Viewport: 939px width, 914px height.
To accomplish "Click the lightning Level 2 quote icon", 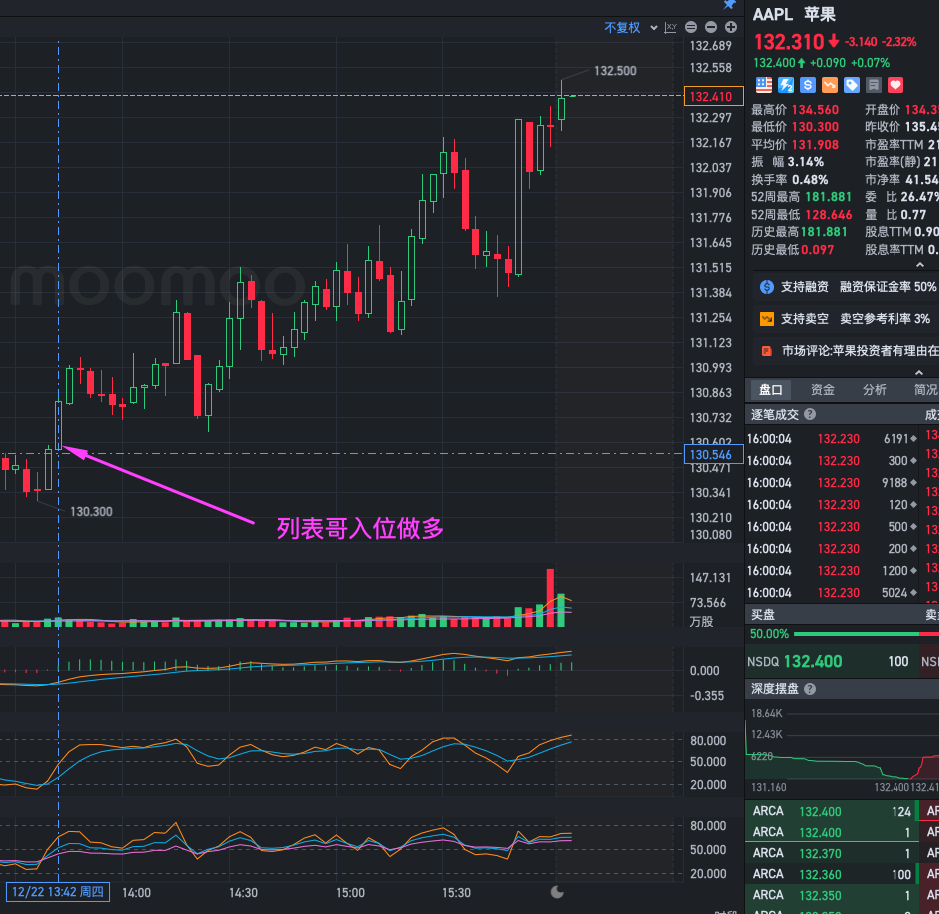I will pyautogui.click(x=786, y=85).
